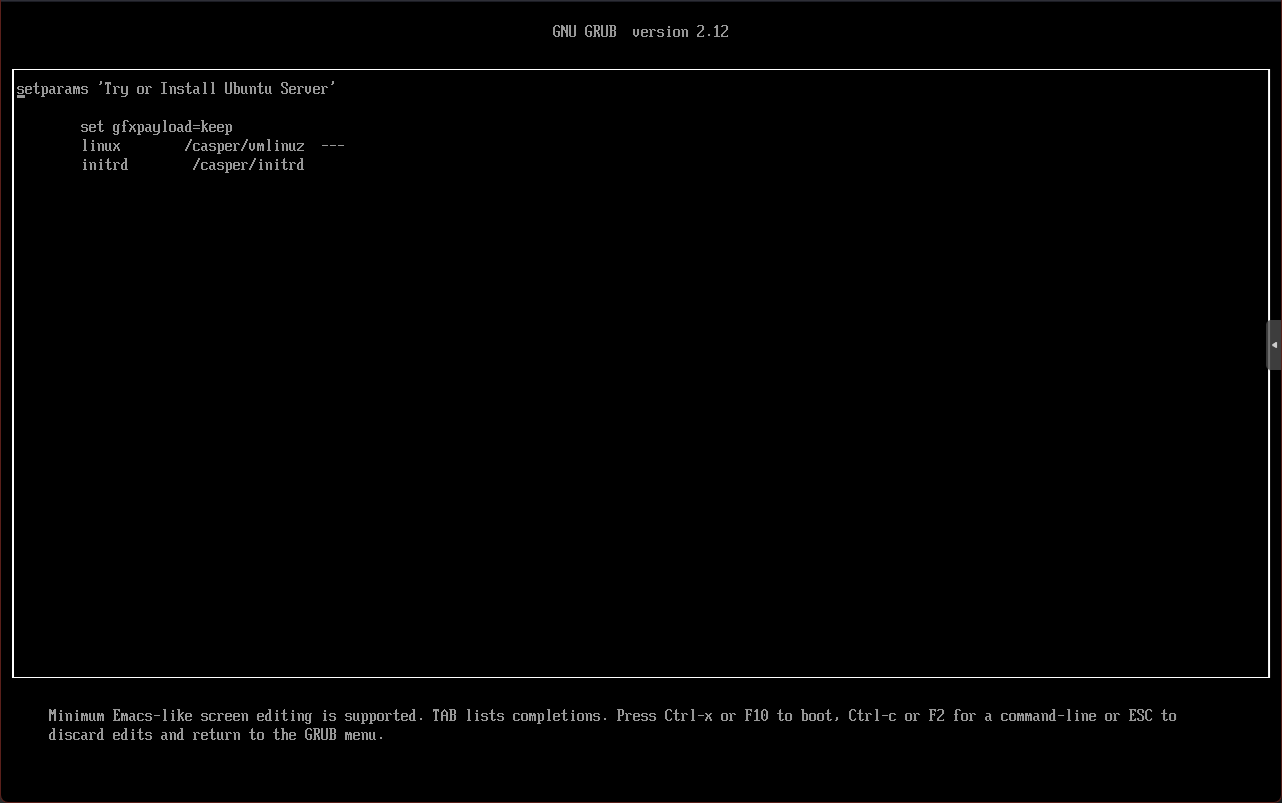Click the '---' after vmlinuz
The width and height of the screenshot is (1282, 803).
(333, 146)
